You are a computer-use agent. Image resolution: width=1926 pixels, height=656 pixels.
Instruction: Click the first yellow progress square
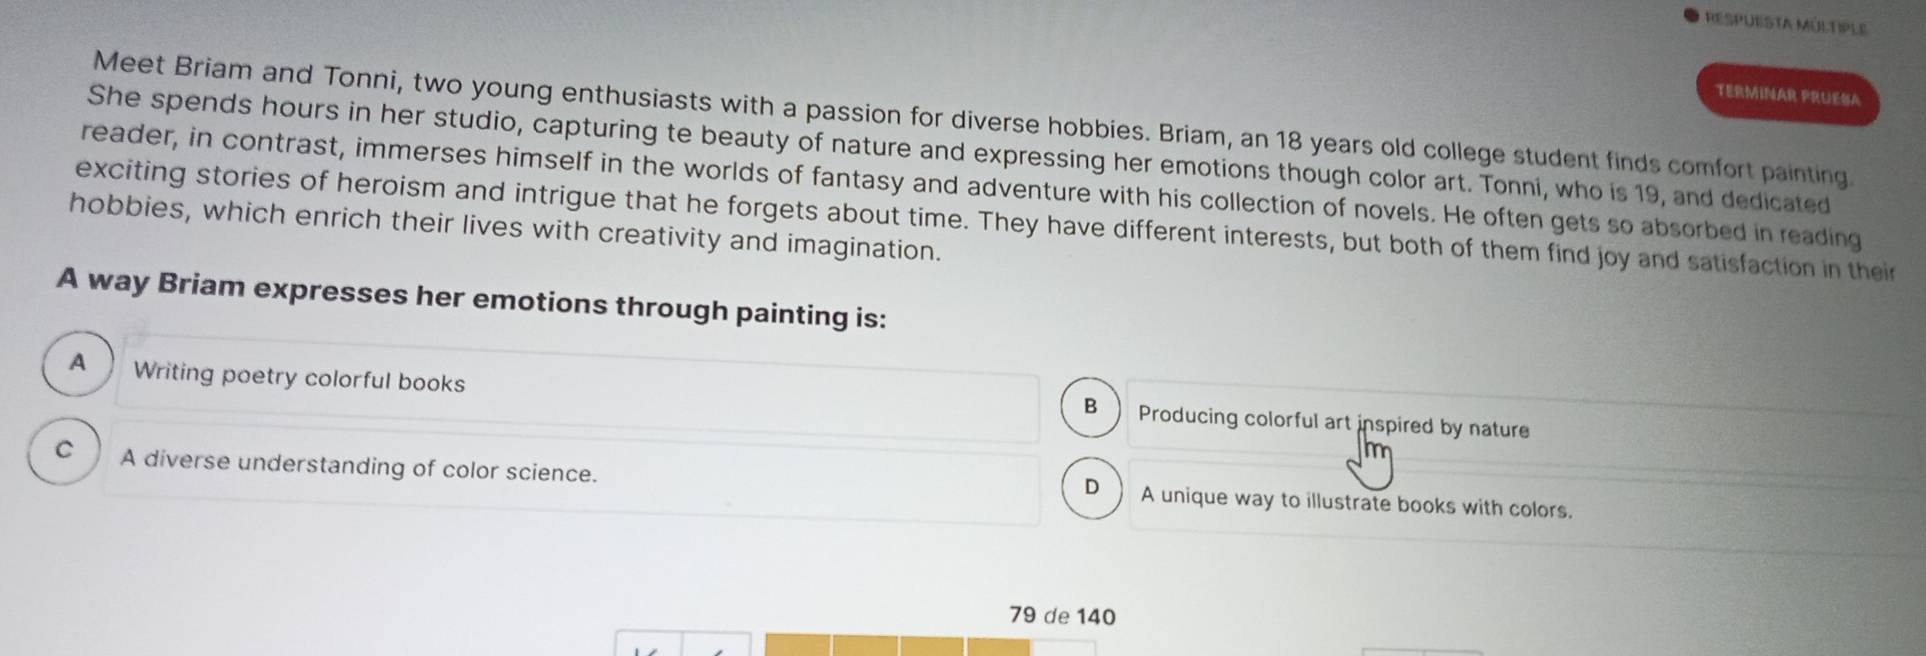pyautogui.click(x=798, y=646)
